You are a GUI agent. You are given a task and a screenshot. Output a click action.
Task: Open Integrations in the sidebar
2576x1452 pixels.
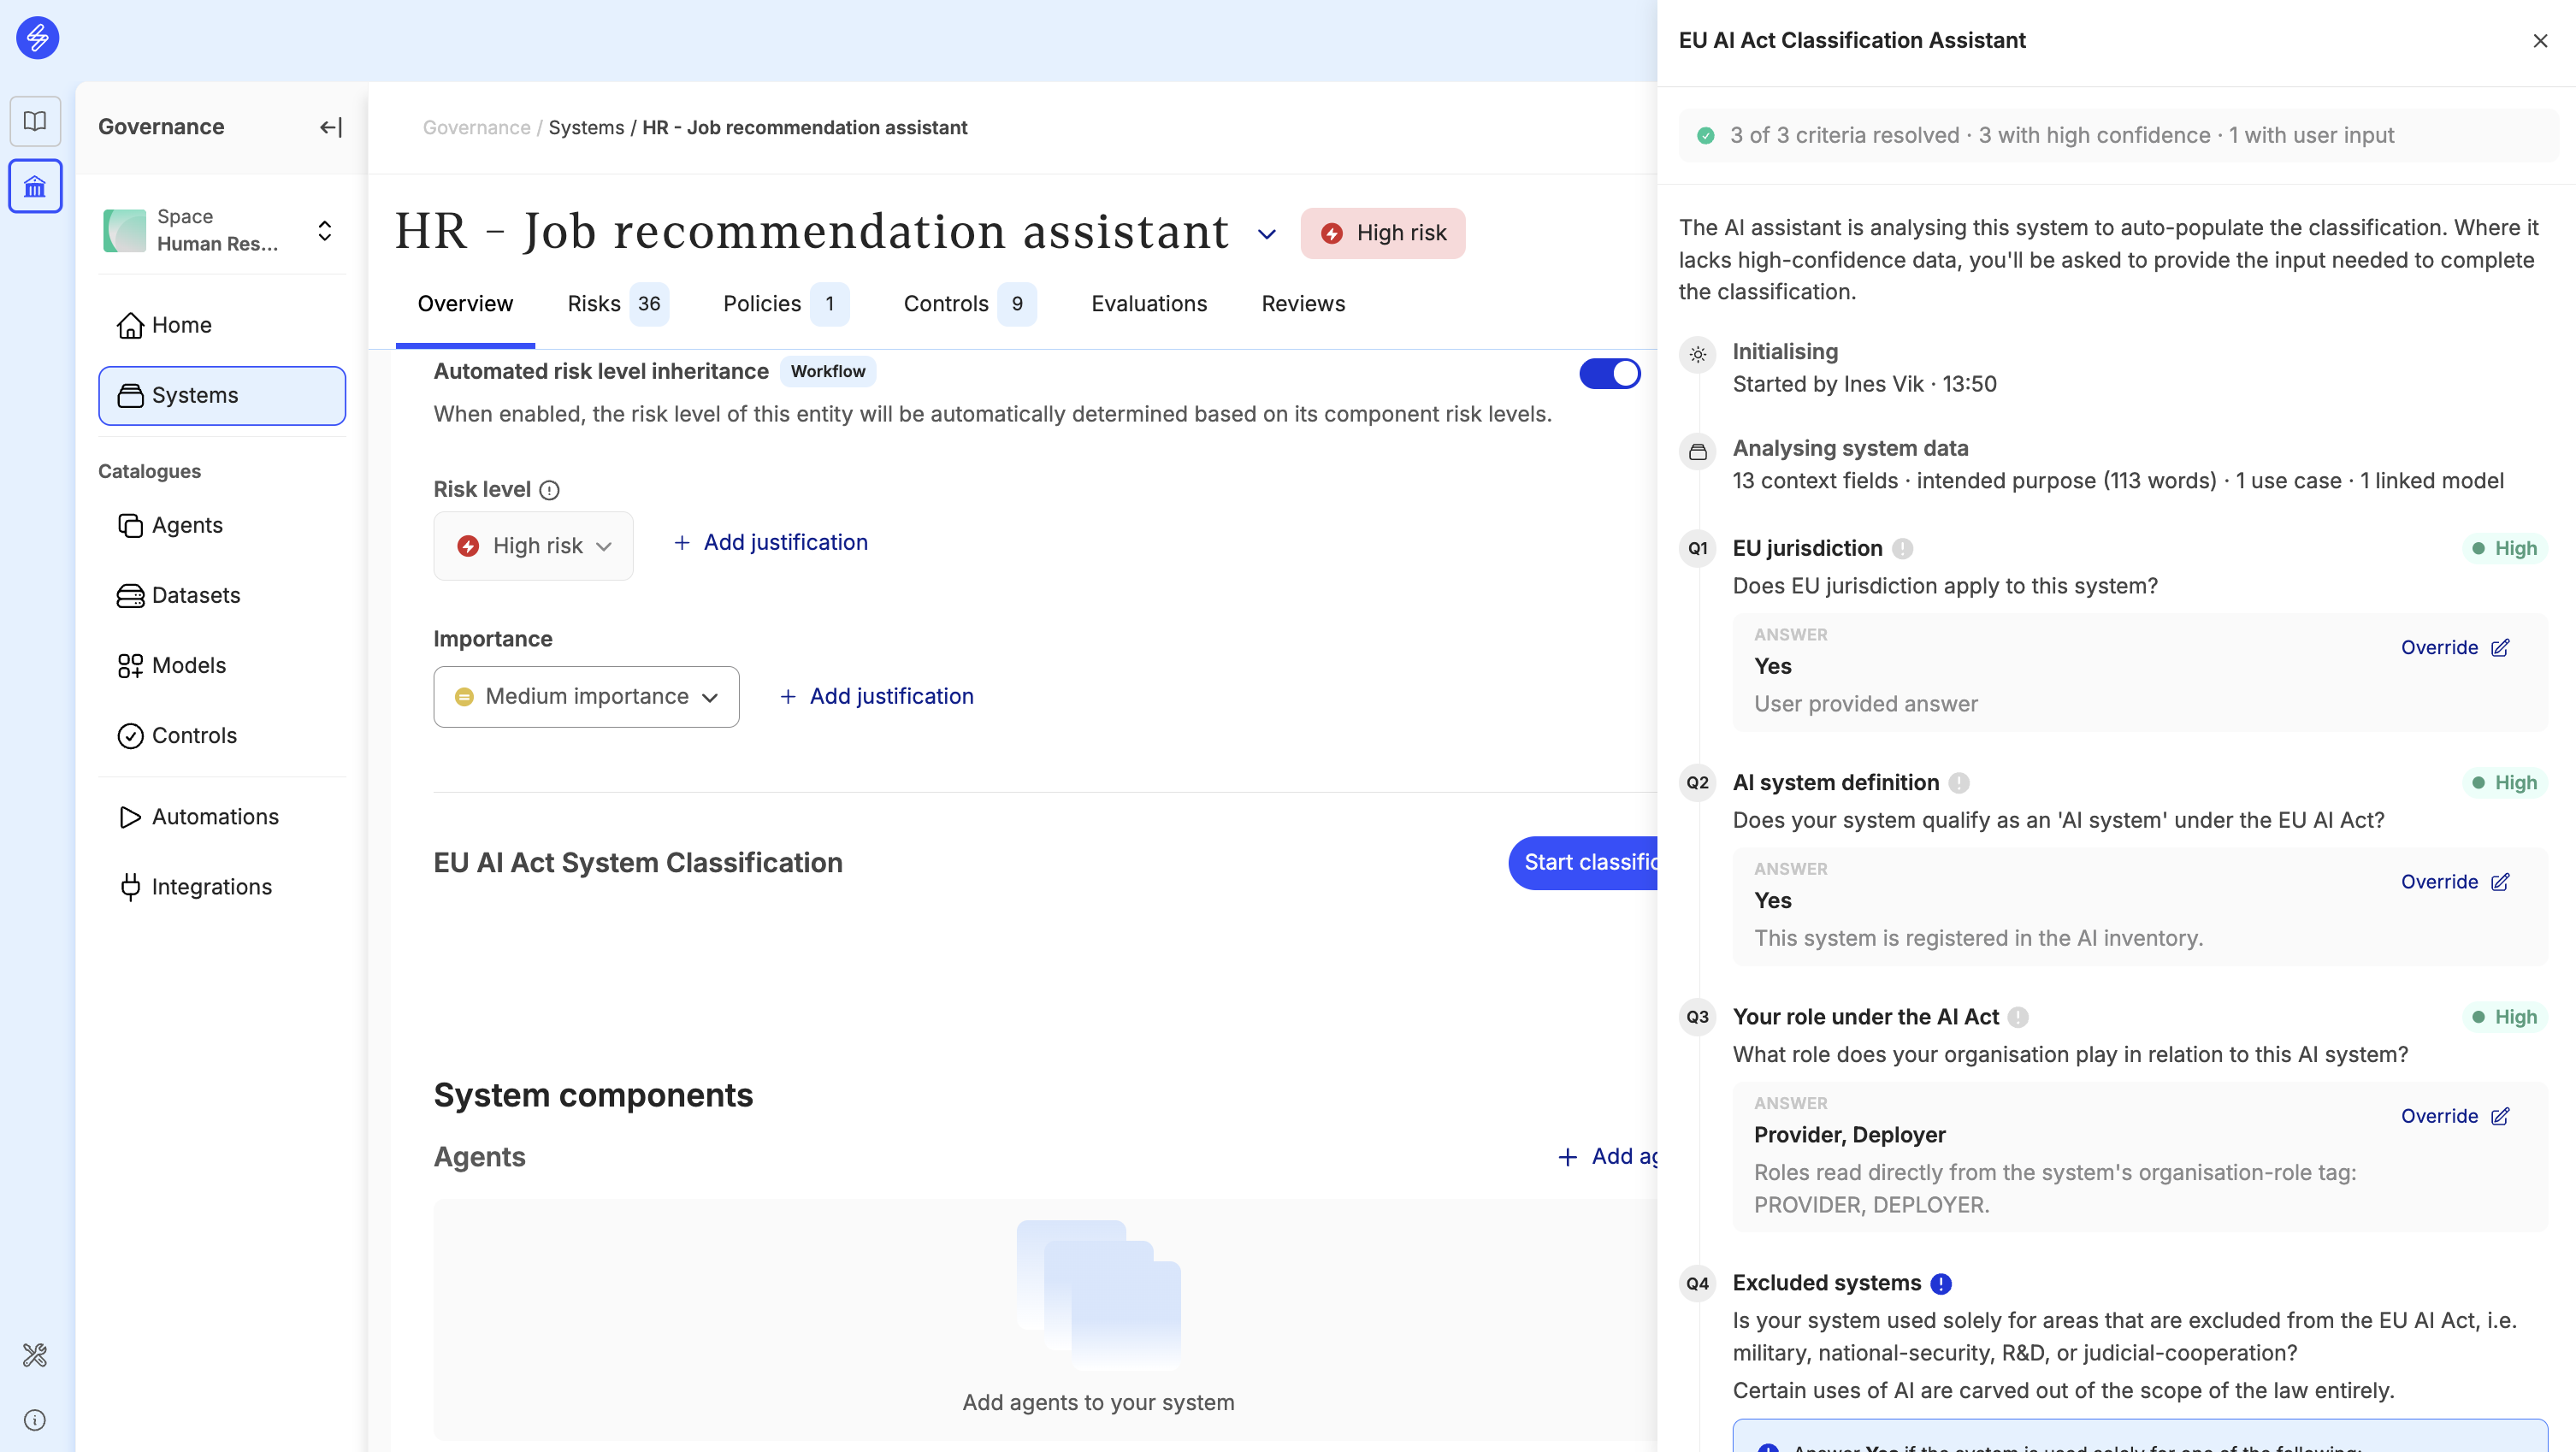click(195, 886)
